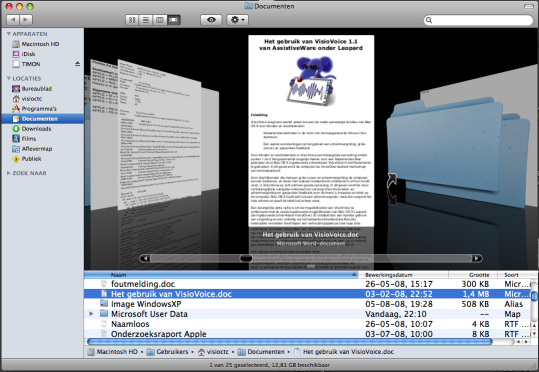The width and height of the screenshot is (539, 372).
Task: Select Cover Flow view button
Action: [174, 20]
